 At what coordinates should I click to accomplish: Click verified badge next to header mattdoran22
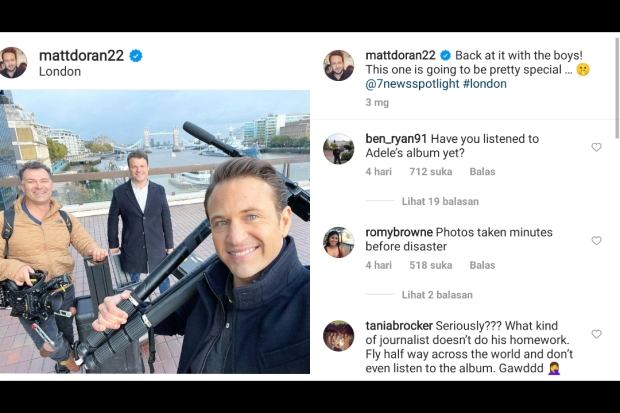click(x=136, y=56)
